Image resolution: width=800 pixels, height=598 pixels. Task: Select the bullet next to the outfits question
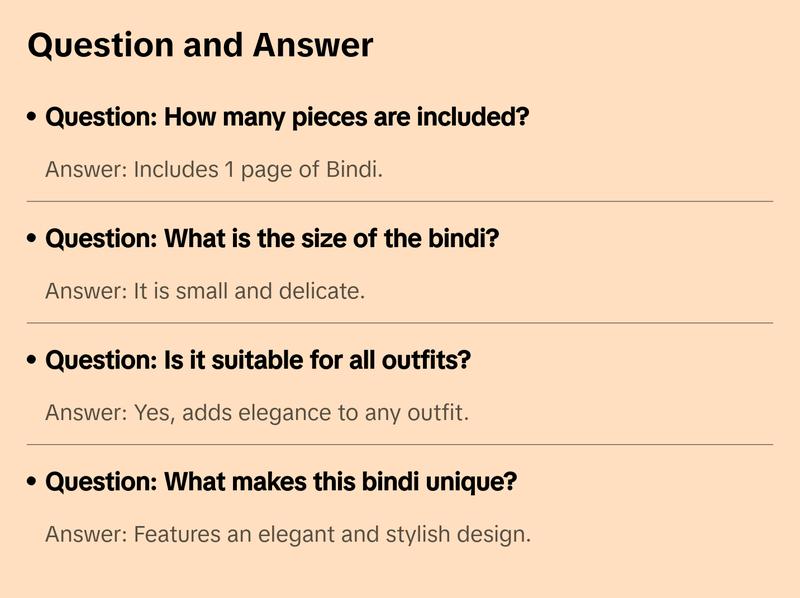(33, 361)
